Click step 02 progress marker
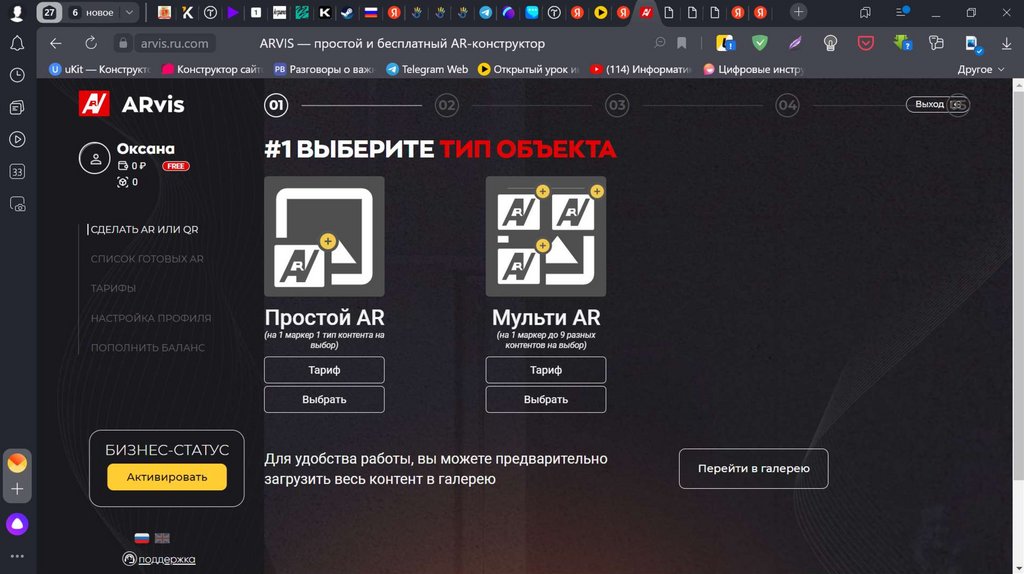 (x=447, y=105)
